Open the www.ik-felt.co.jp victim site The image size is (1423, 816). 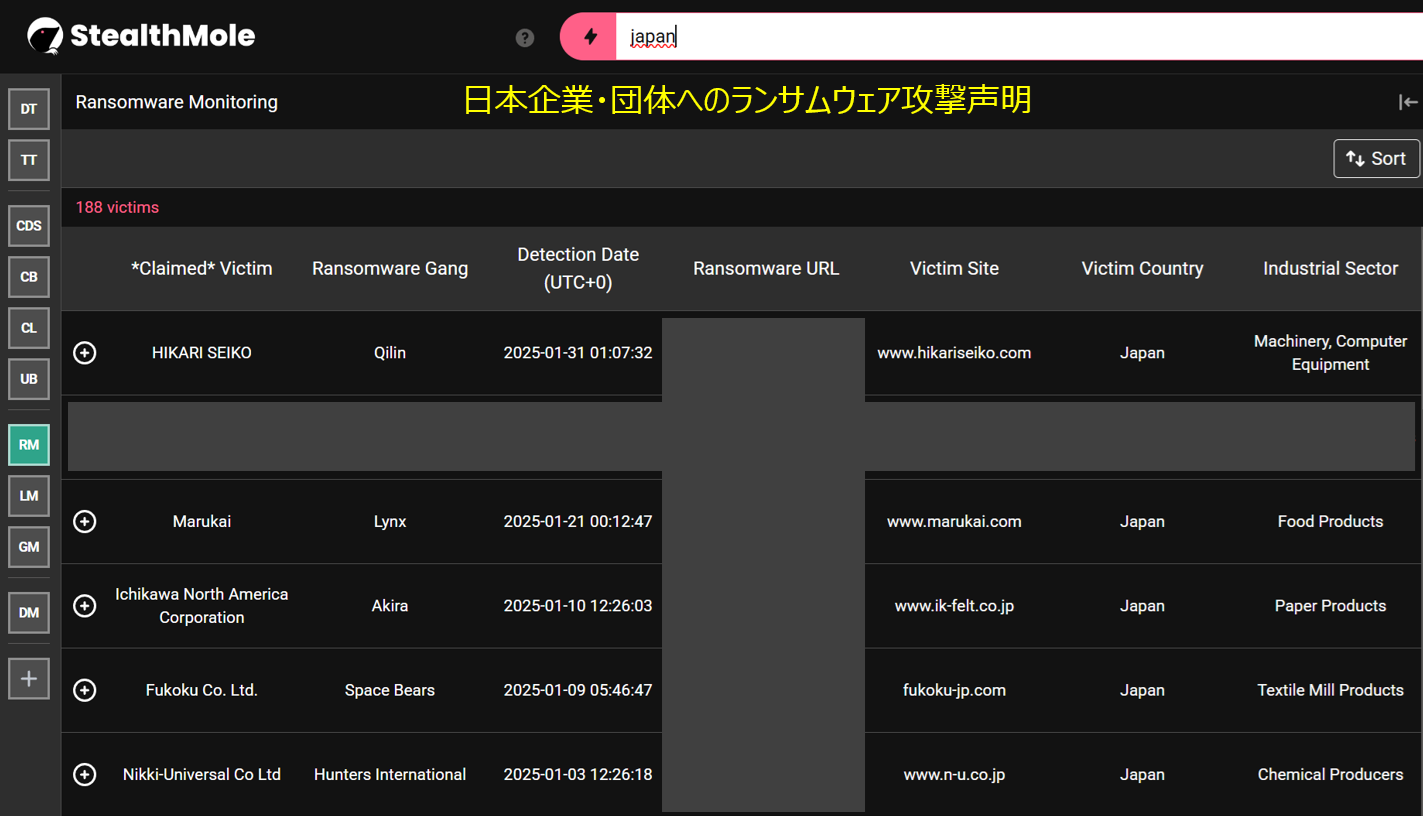[954, 606]
